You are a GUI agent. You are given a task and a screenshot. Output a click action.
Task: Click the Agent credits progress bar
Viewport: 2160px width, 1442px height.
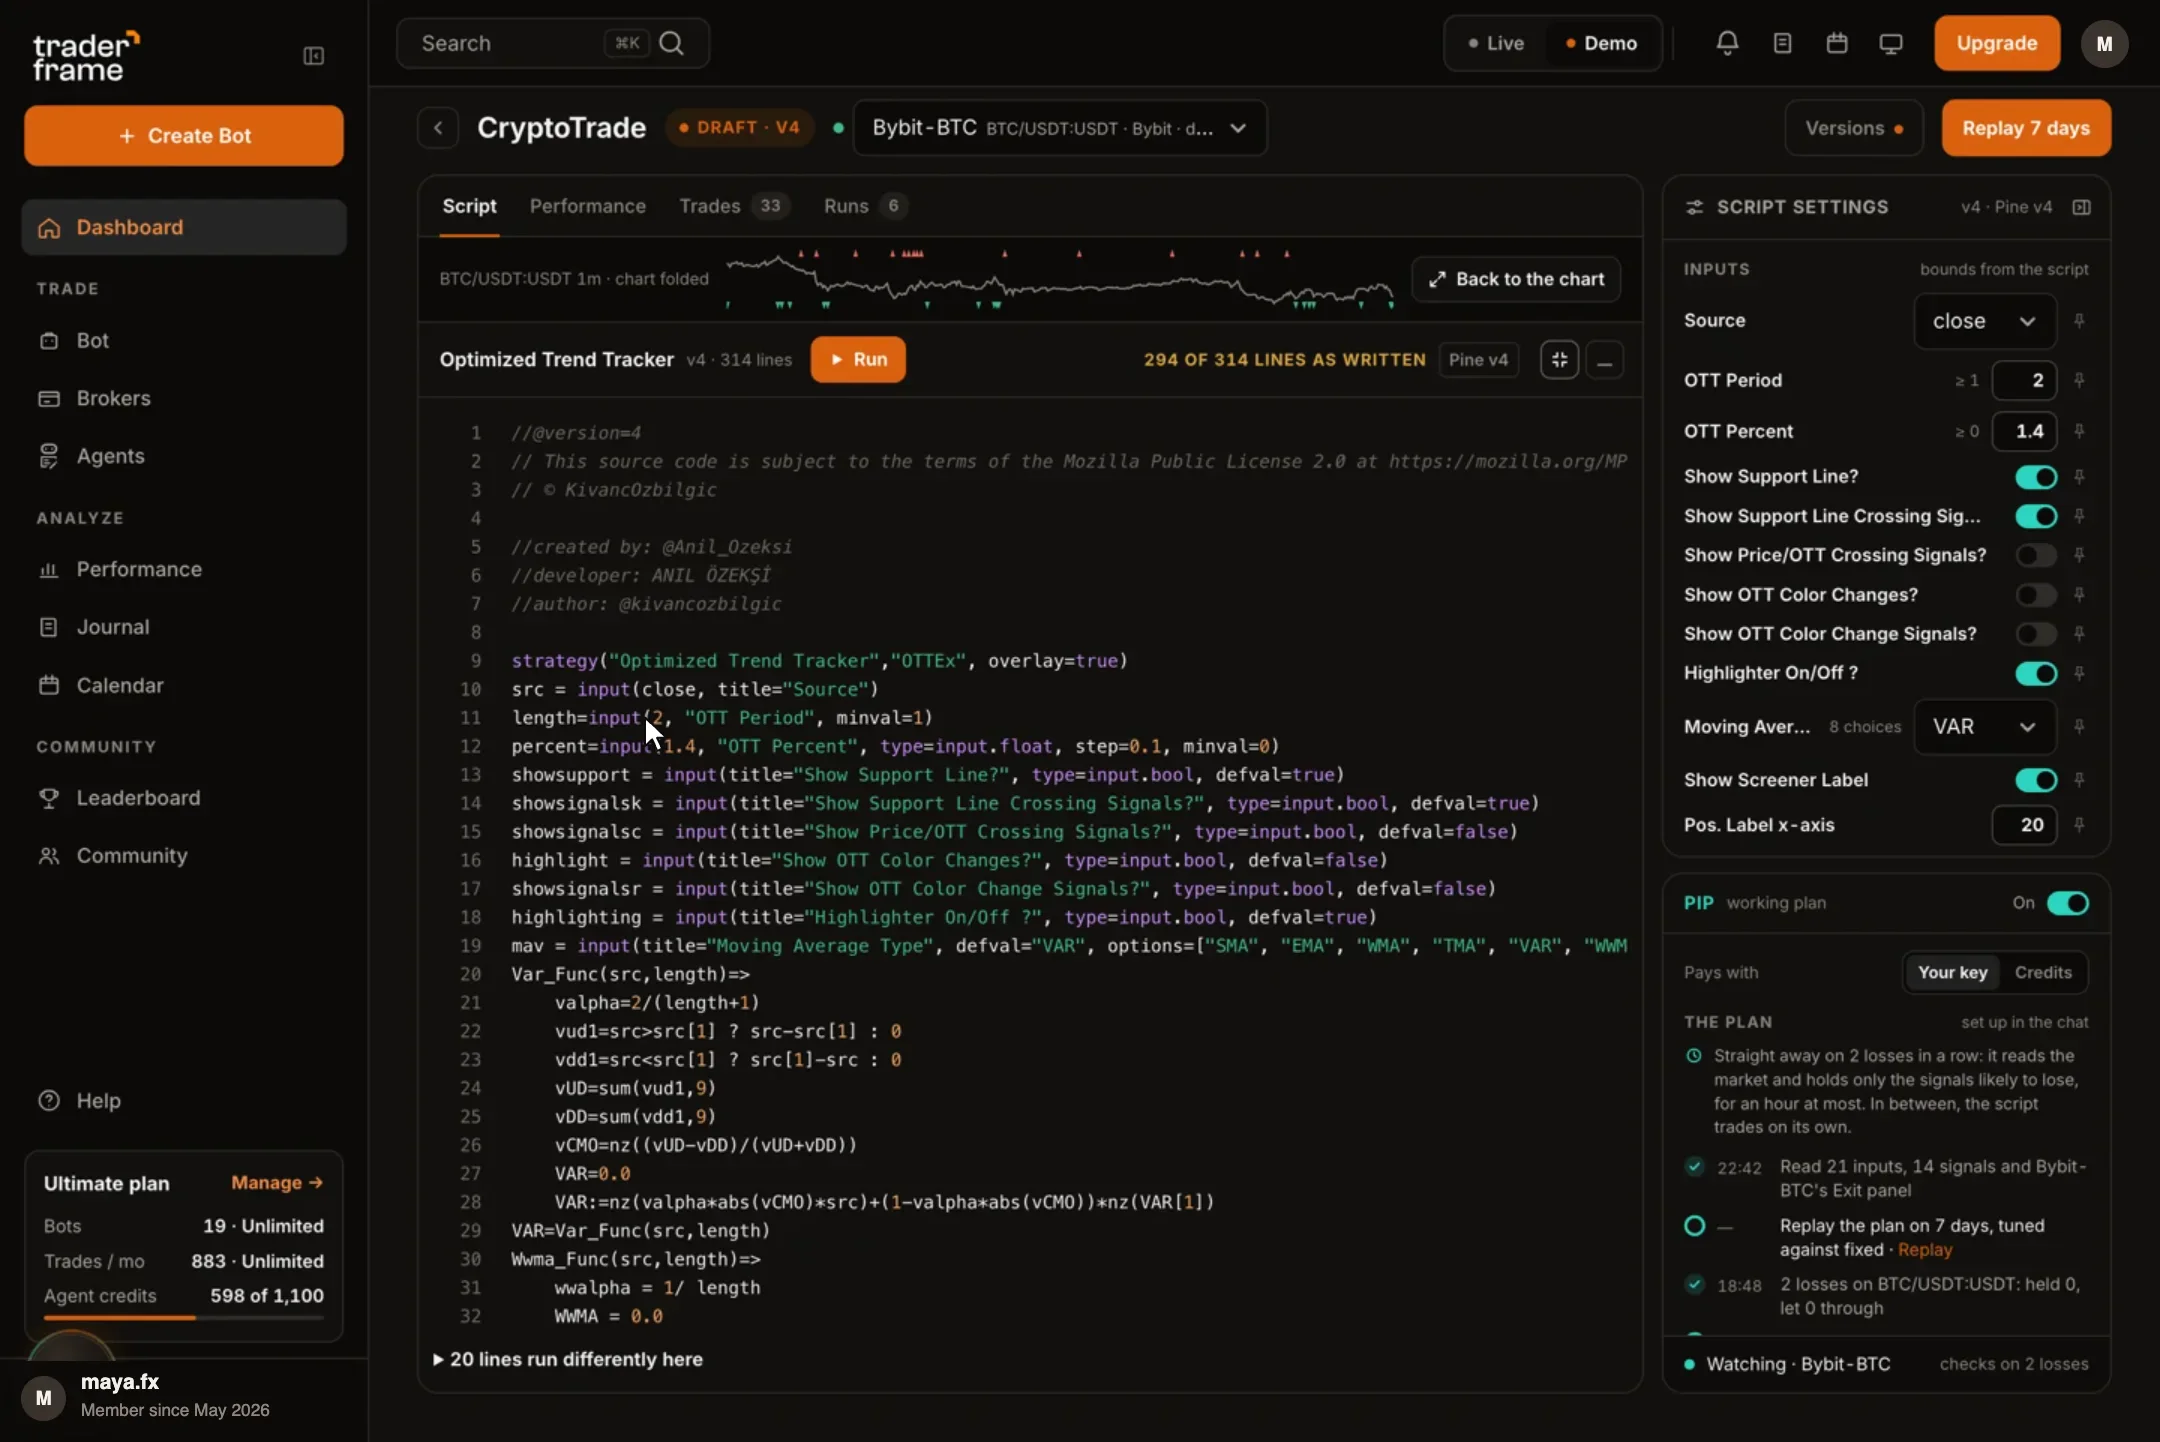[x=184, y=1318]
